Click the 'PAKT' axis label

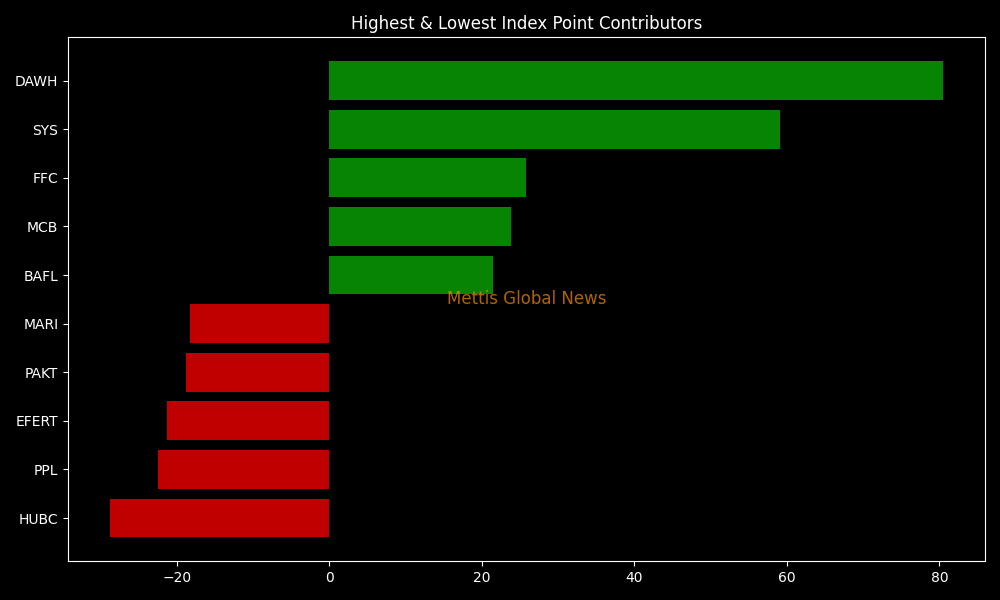pos(41,373)
